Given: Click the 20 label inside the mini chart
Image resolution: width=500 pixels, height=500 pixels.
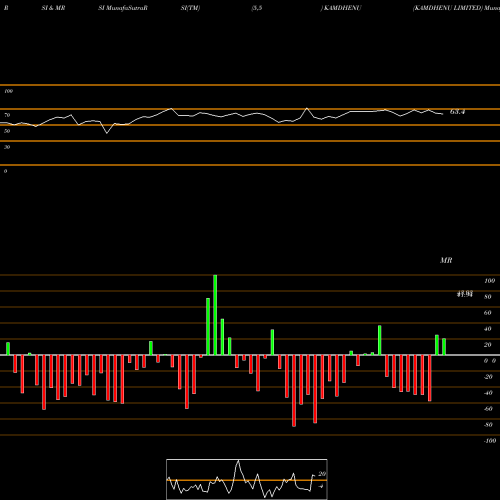Looking at the screenshot, I should pos(322,474).
